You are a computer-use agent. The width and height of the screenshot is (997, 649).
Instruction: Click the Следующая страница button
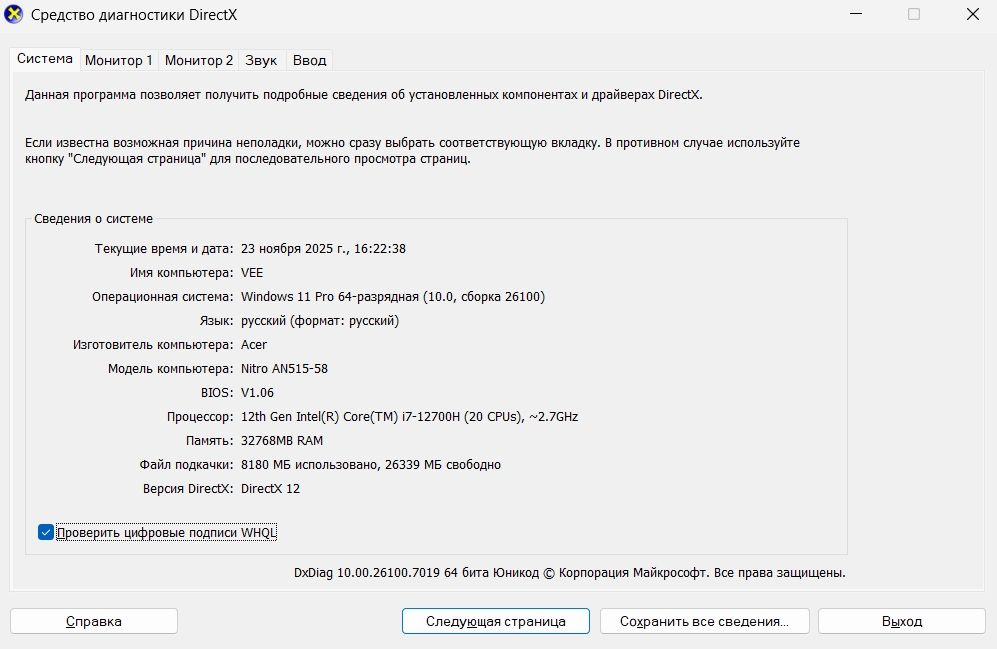coord(495,621)
